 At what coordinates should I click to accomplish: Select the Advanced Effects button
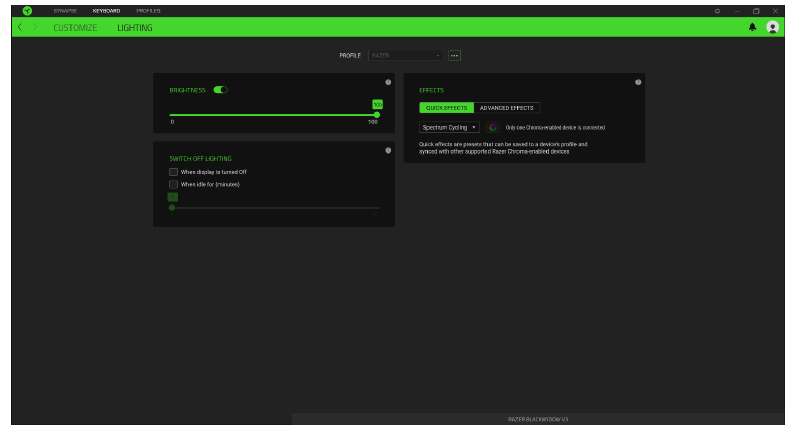[507, 107]
